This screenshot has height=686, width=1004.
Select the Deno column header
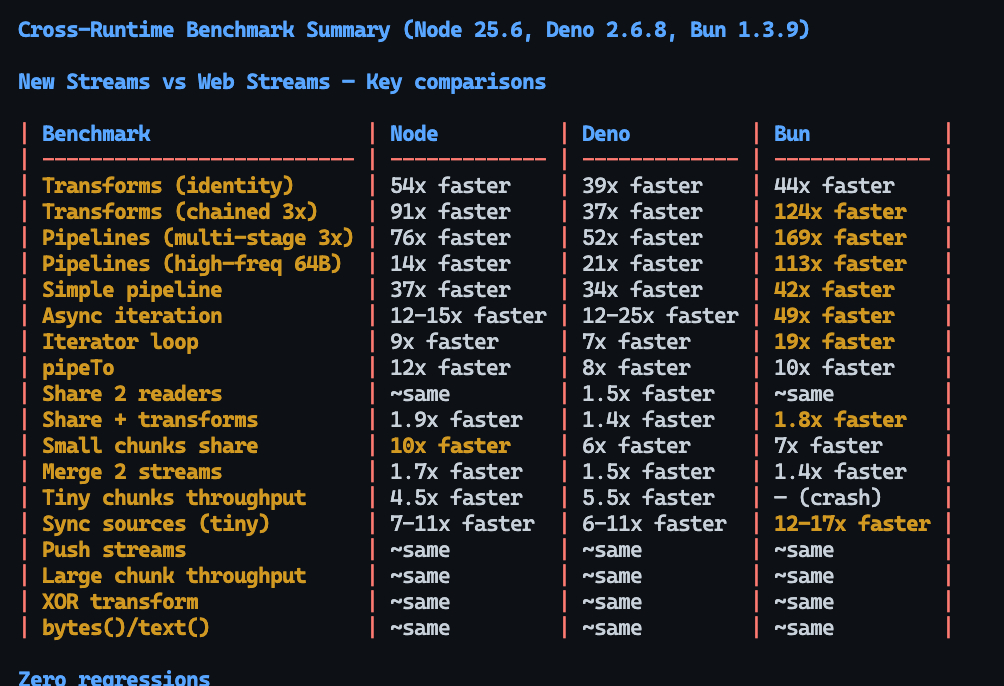(x=606, y=133)
